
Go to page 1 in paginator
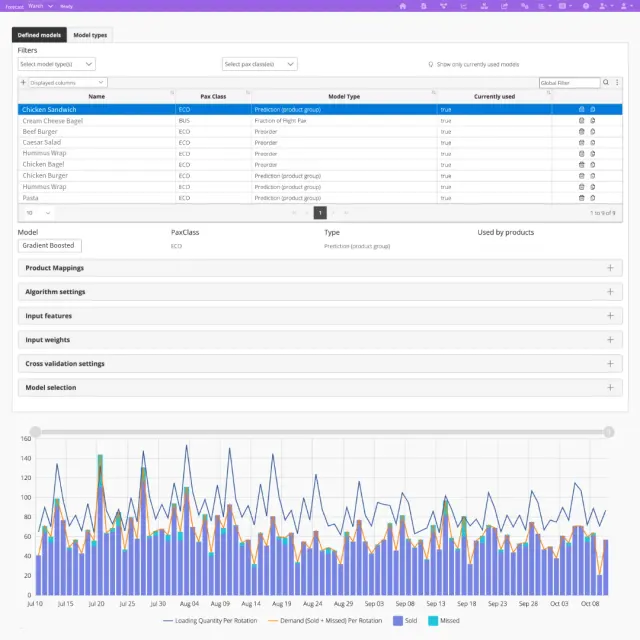320,213
